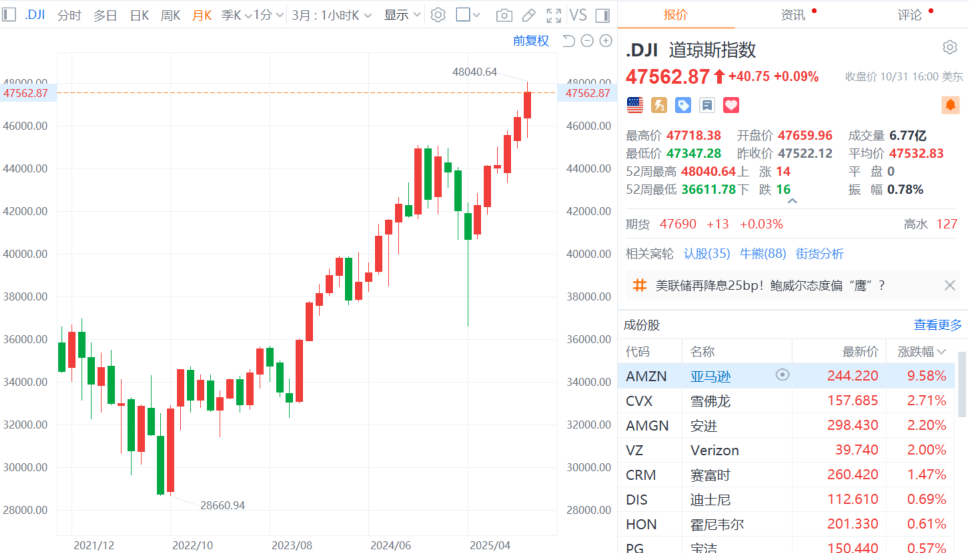Switch to 分时 intraday view
The image size is (969, 553).
click(x=69, y=15)
